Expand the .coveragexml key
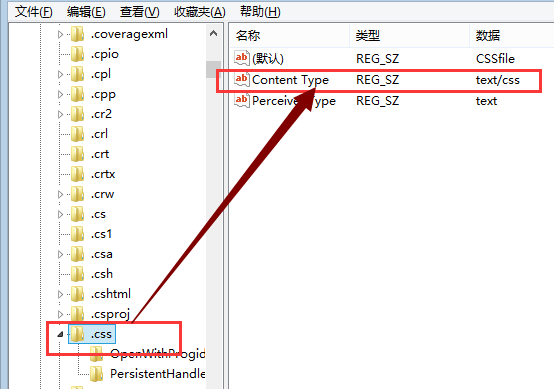This screenshot has height=389, width=554. (x=60, y=34)
